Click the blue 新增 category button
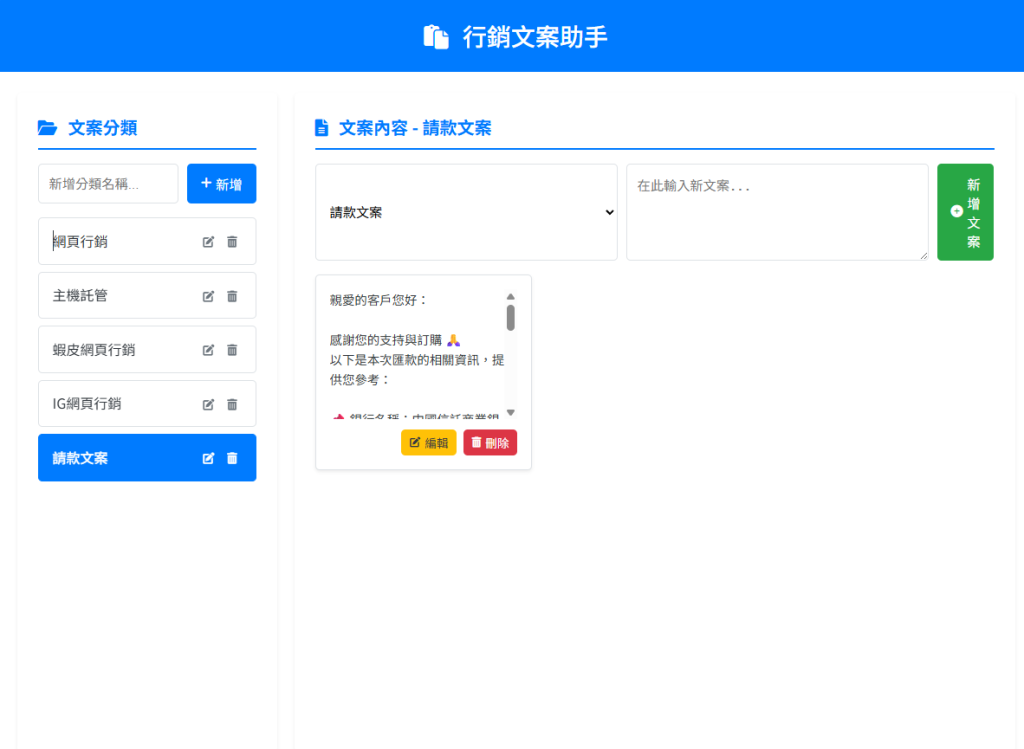1024x749 pixels. (x=221, y=184)
